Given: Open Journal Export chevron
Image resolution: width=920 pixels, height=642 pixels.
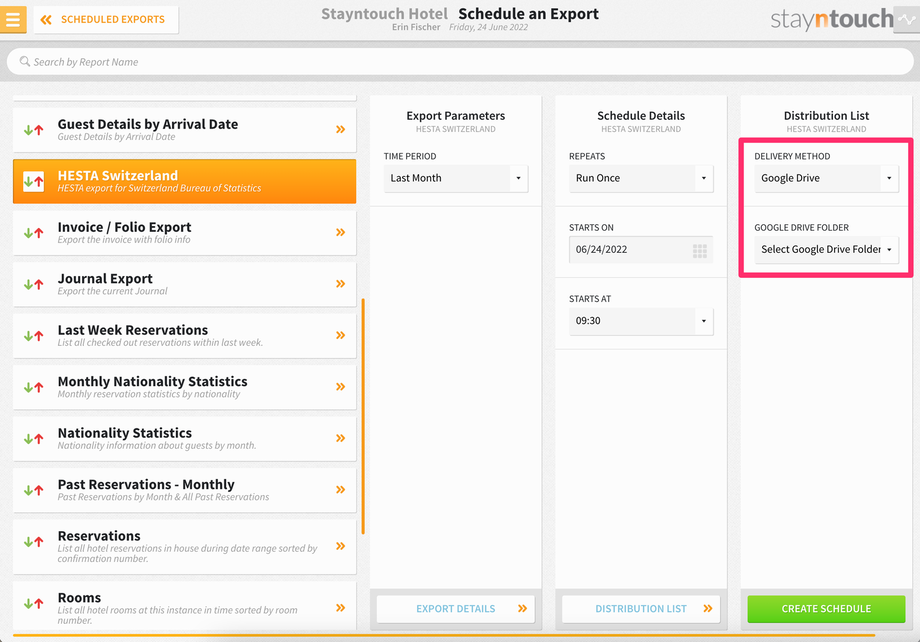Looking at the screenshot, I should pyautogui.click(x=340, y=284).
